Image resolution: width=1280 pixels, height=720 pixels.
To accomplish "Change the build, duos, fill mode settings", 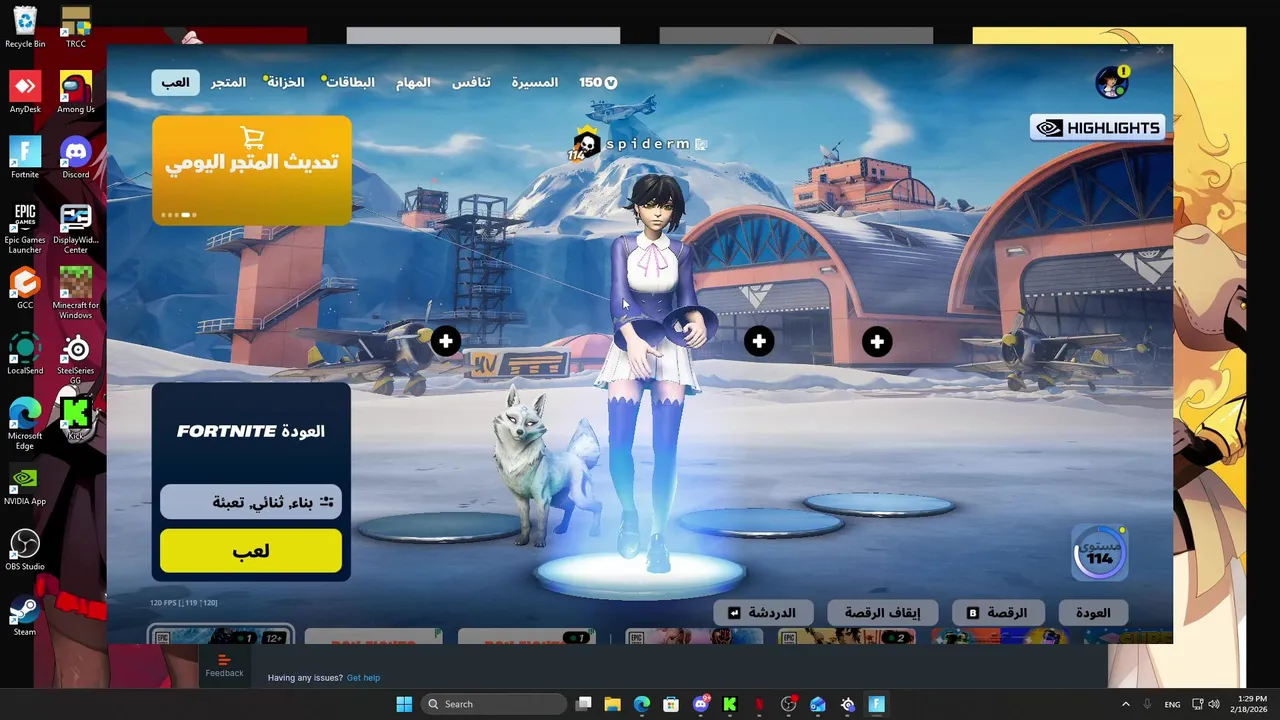I will [x=251, y=502].
